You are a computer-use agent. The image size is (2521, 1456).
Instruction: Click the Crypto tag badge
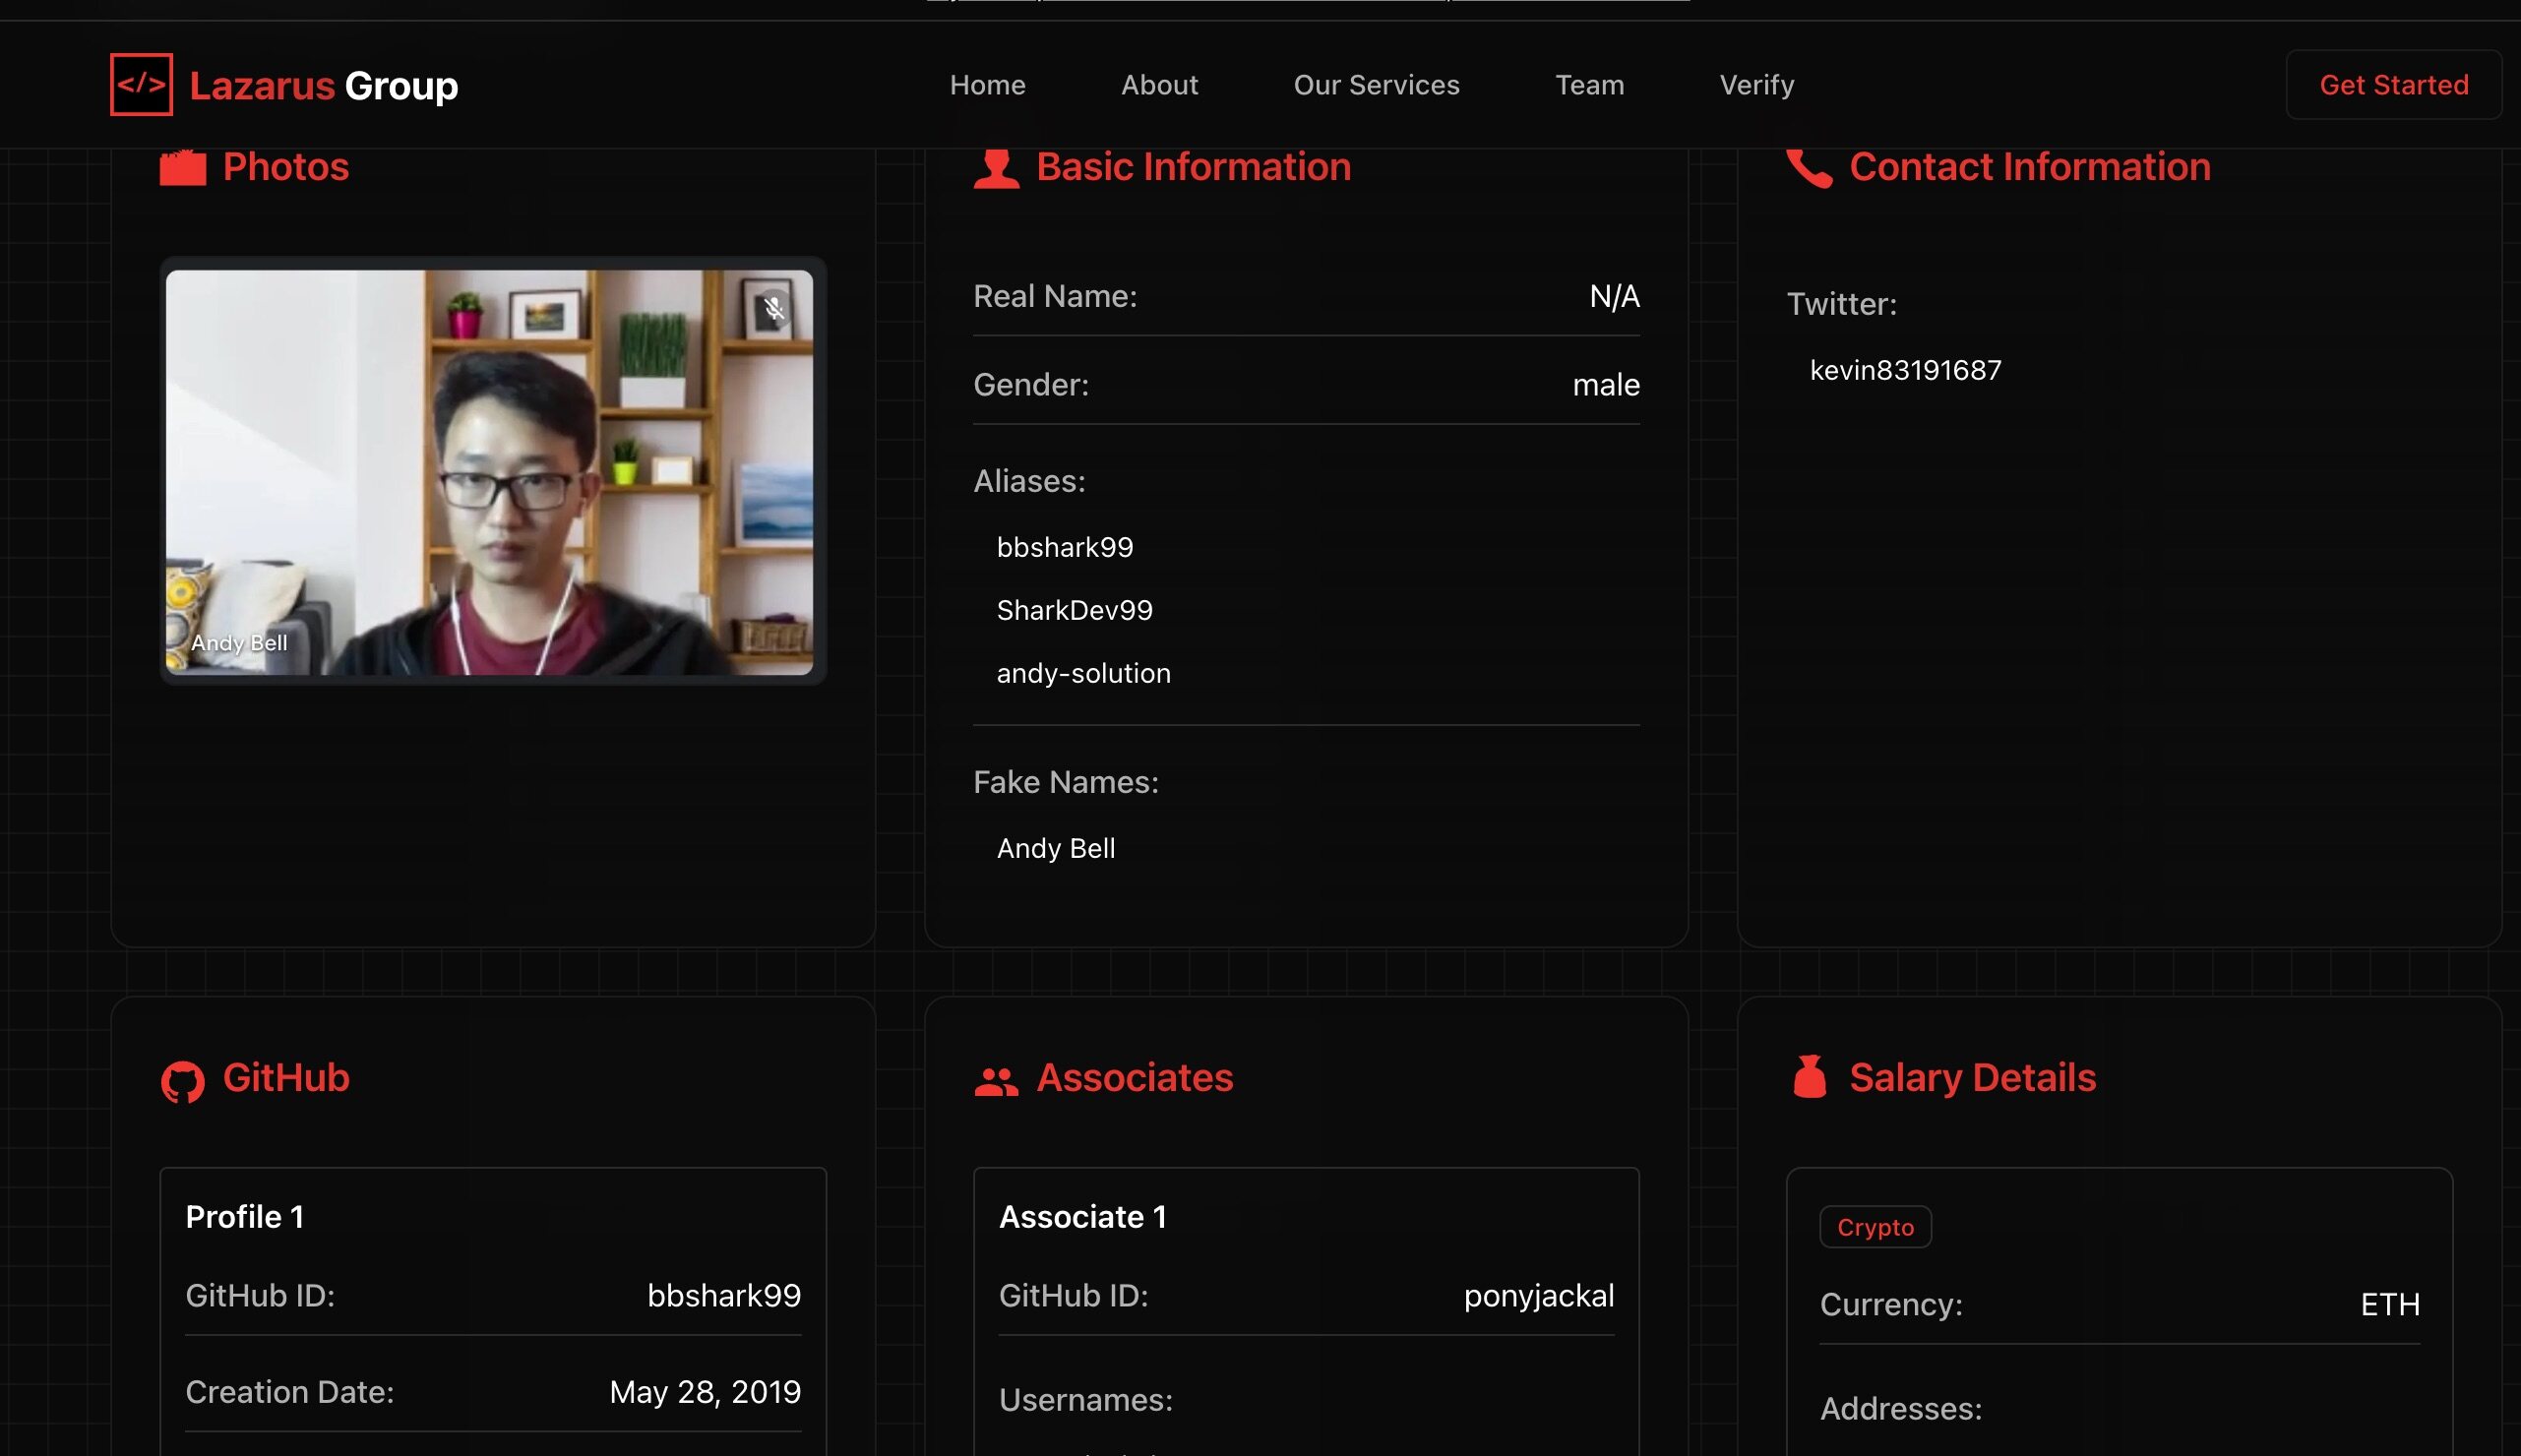[1875, 1227]
